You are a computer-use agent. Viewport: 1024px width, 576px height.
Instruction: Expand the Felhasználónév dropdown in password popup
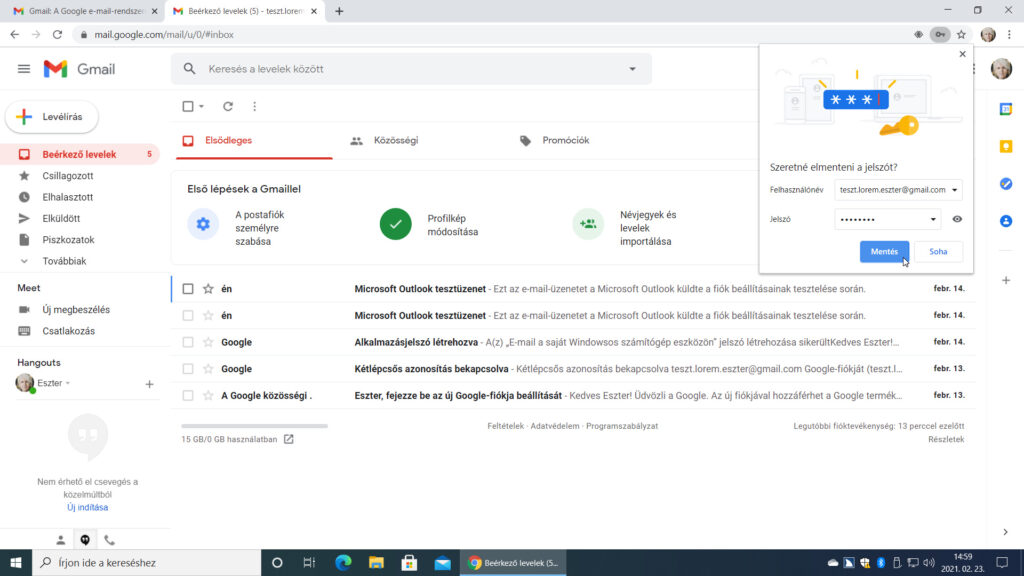[955, 190]
